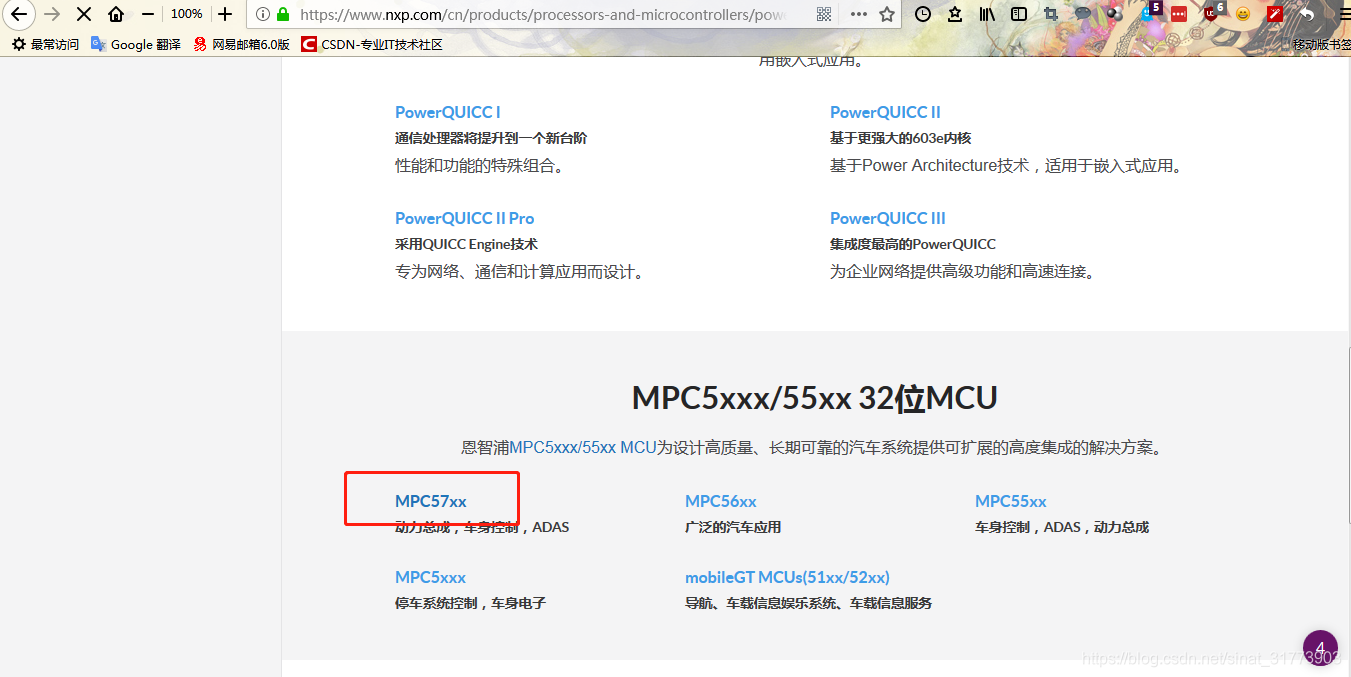
Task: Open the 最常访问 bookmark folder
Action: click(x=46, y=44)
